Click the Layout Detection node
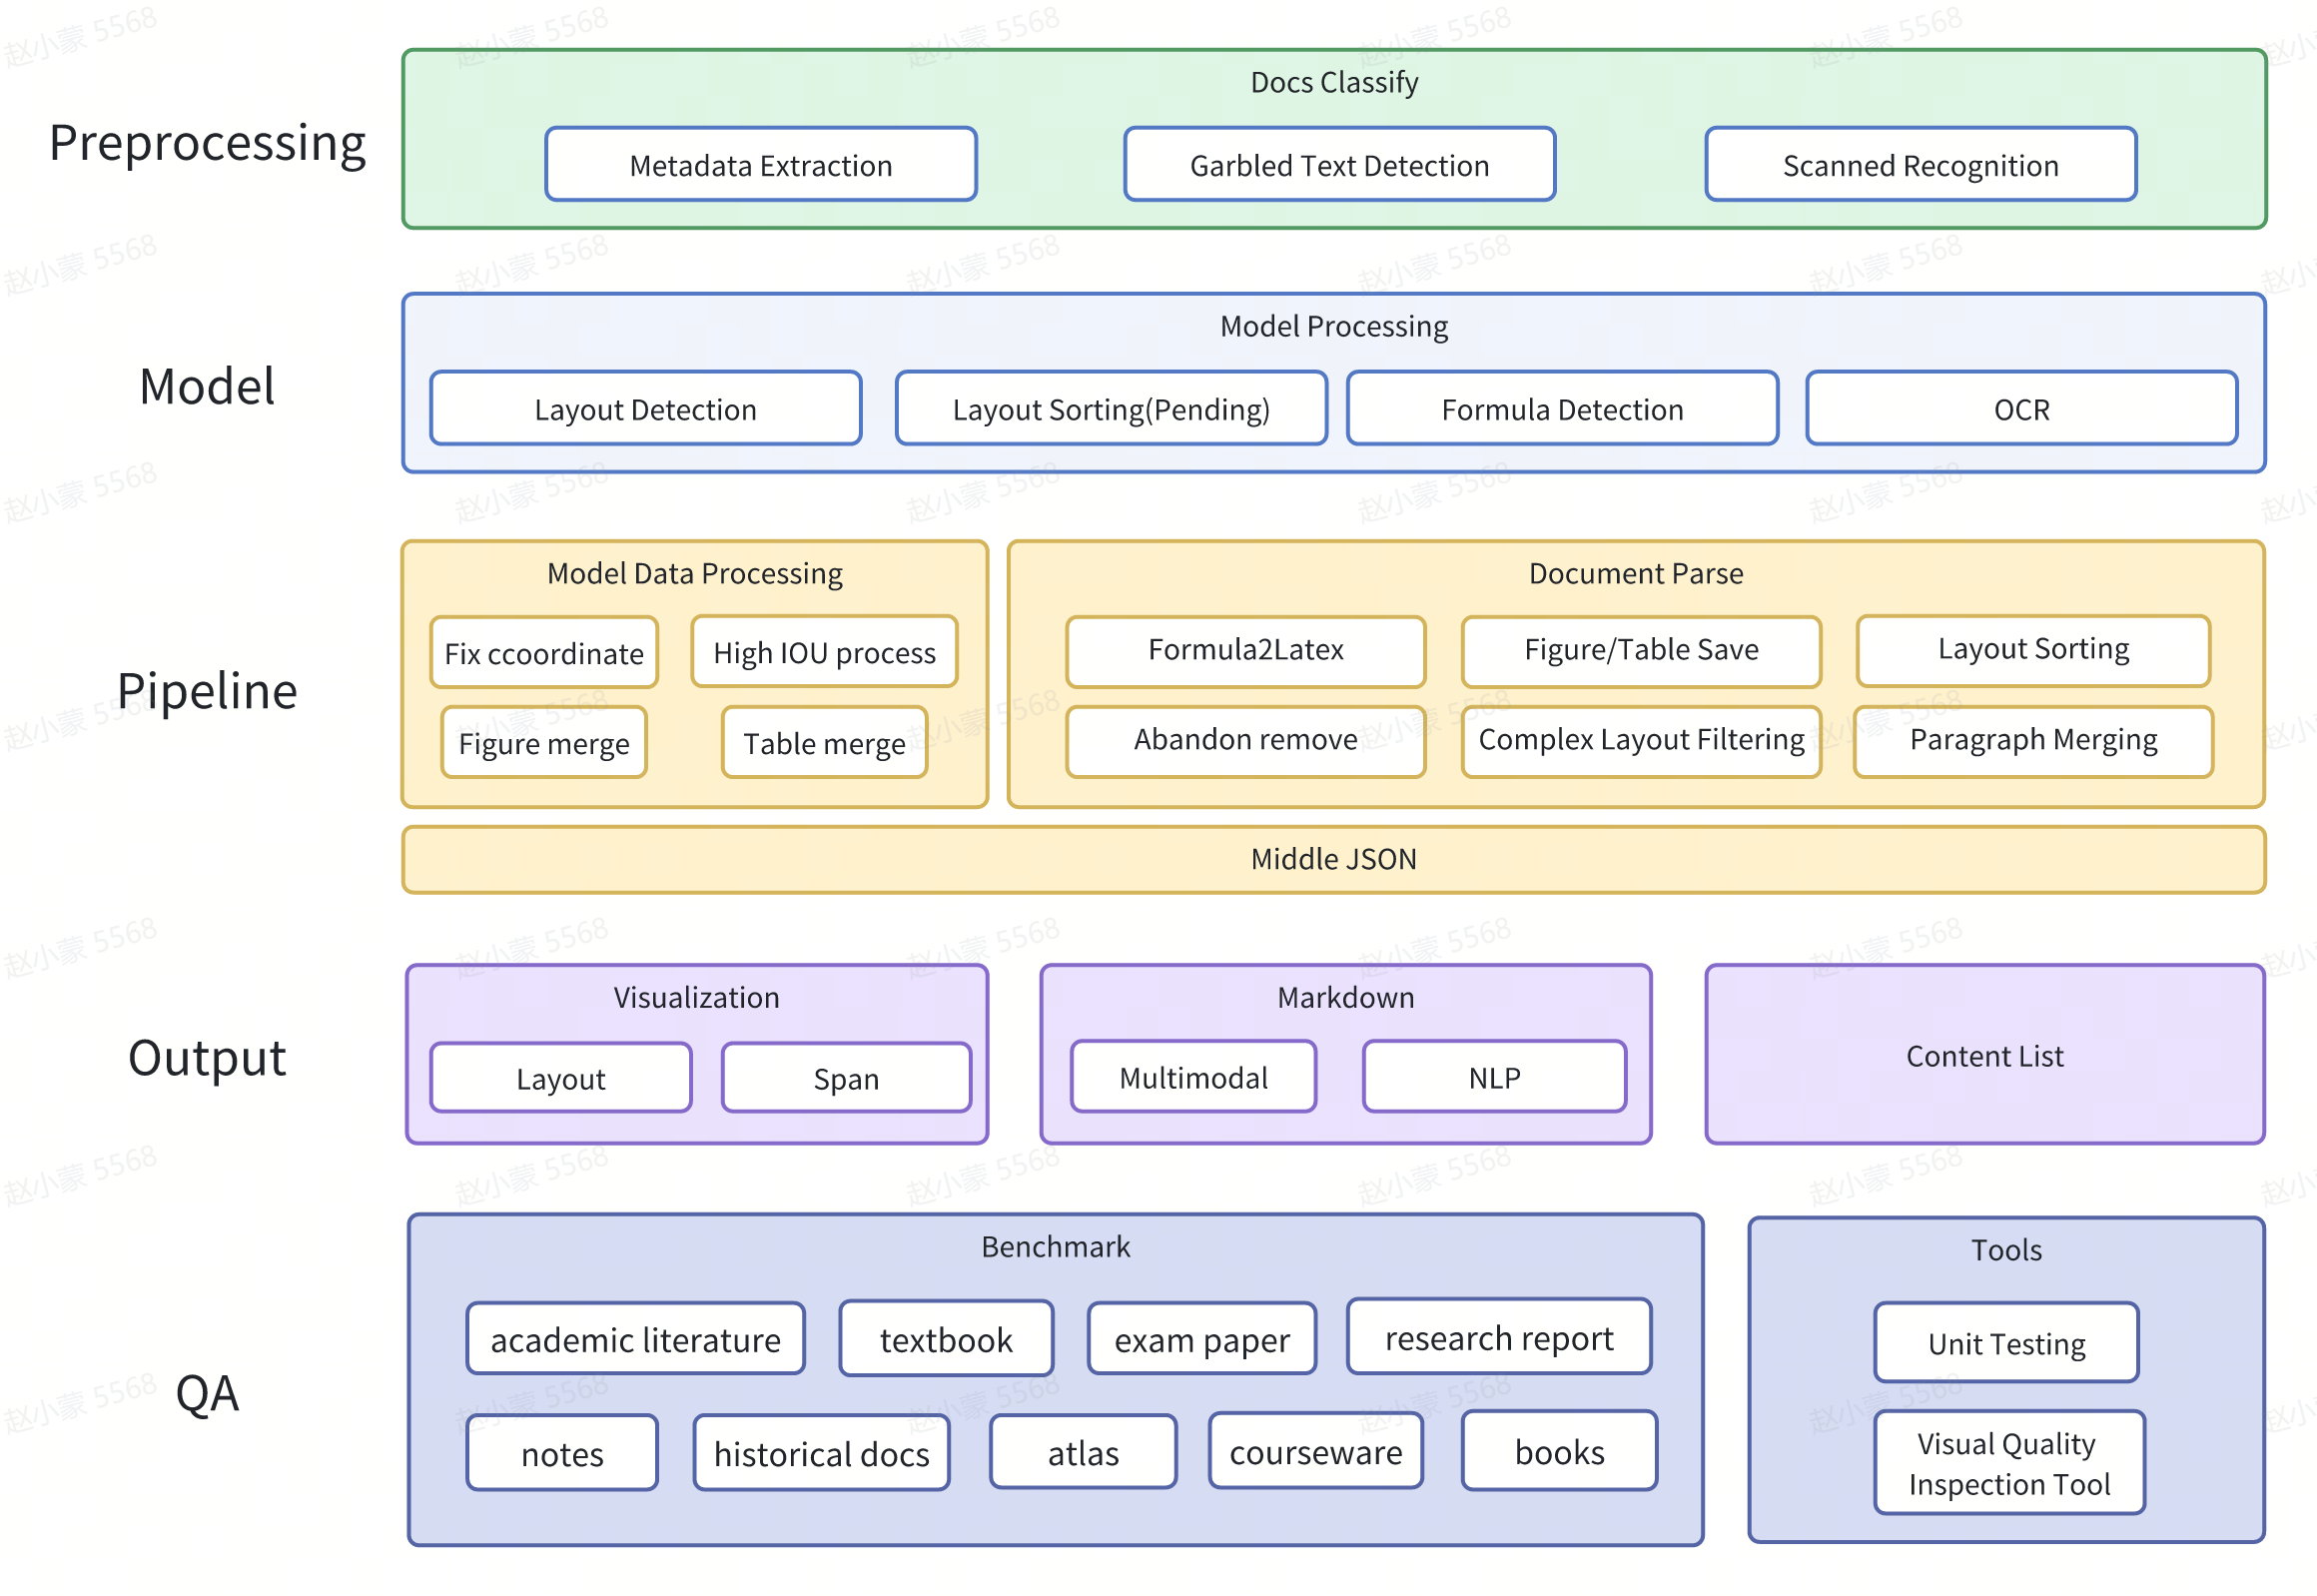Image resolution: width=2317 pixels, height=1596 pixels. 644,409
